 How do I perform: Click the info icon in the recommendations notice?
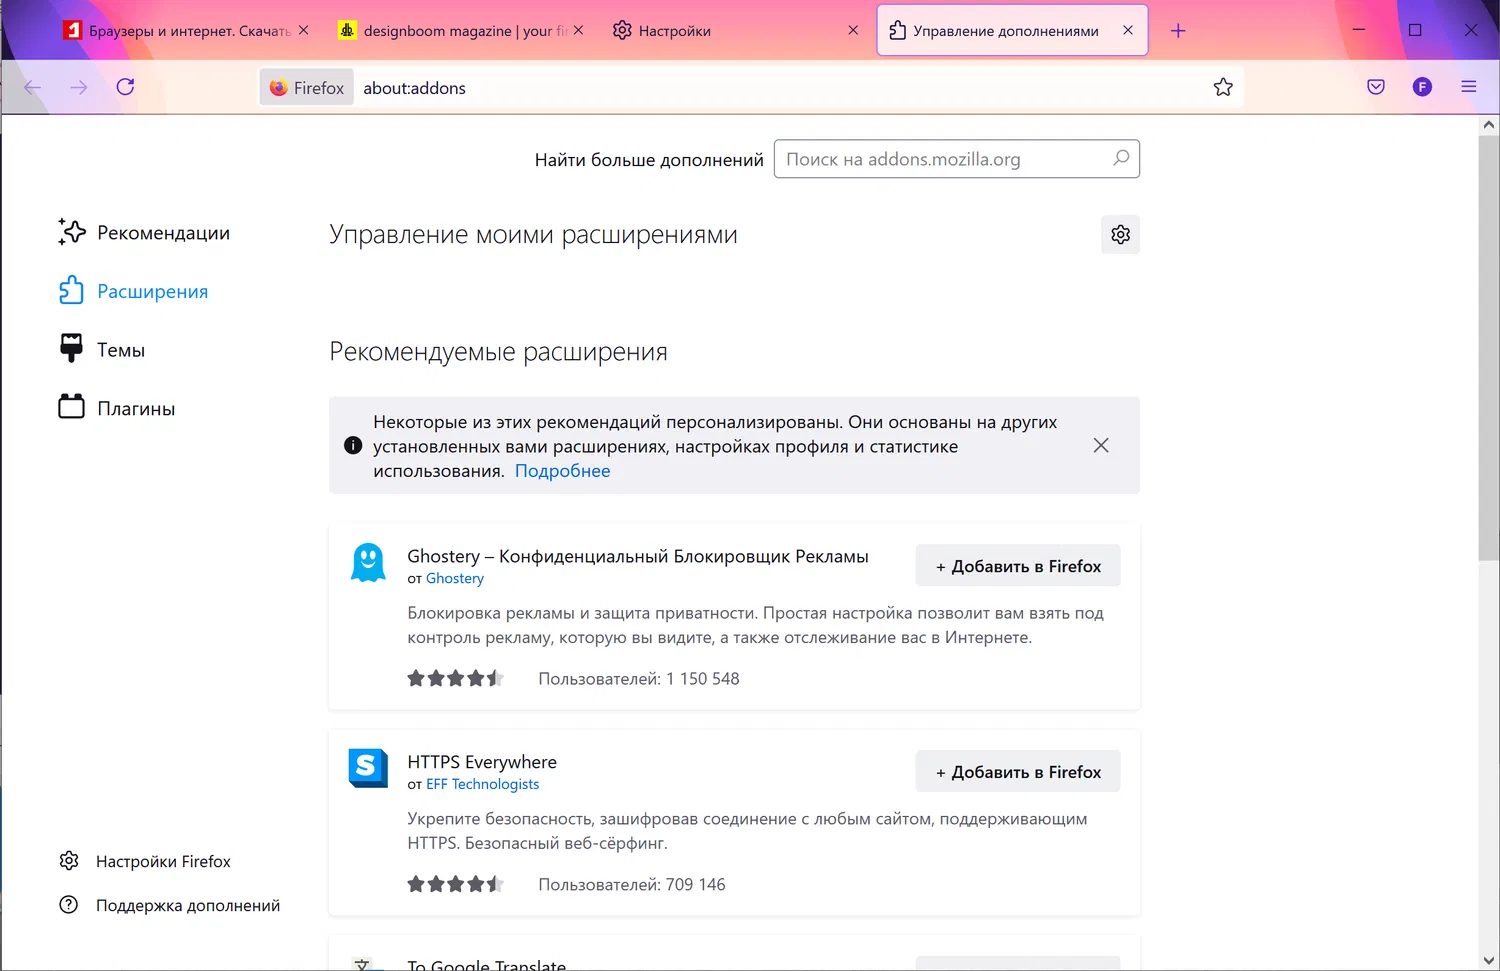click(353, 445)
